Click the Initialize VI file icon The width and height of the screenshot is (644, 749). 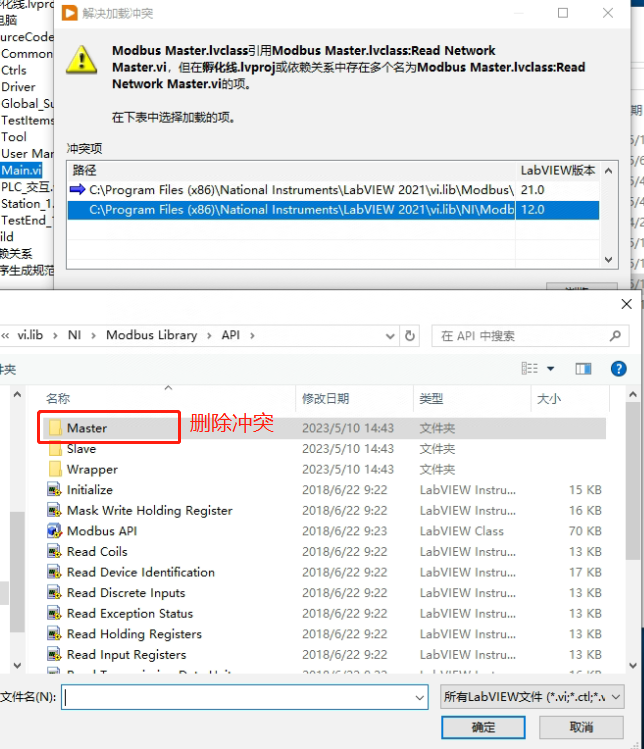coord(54,490)
